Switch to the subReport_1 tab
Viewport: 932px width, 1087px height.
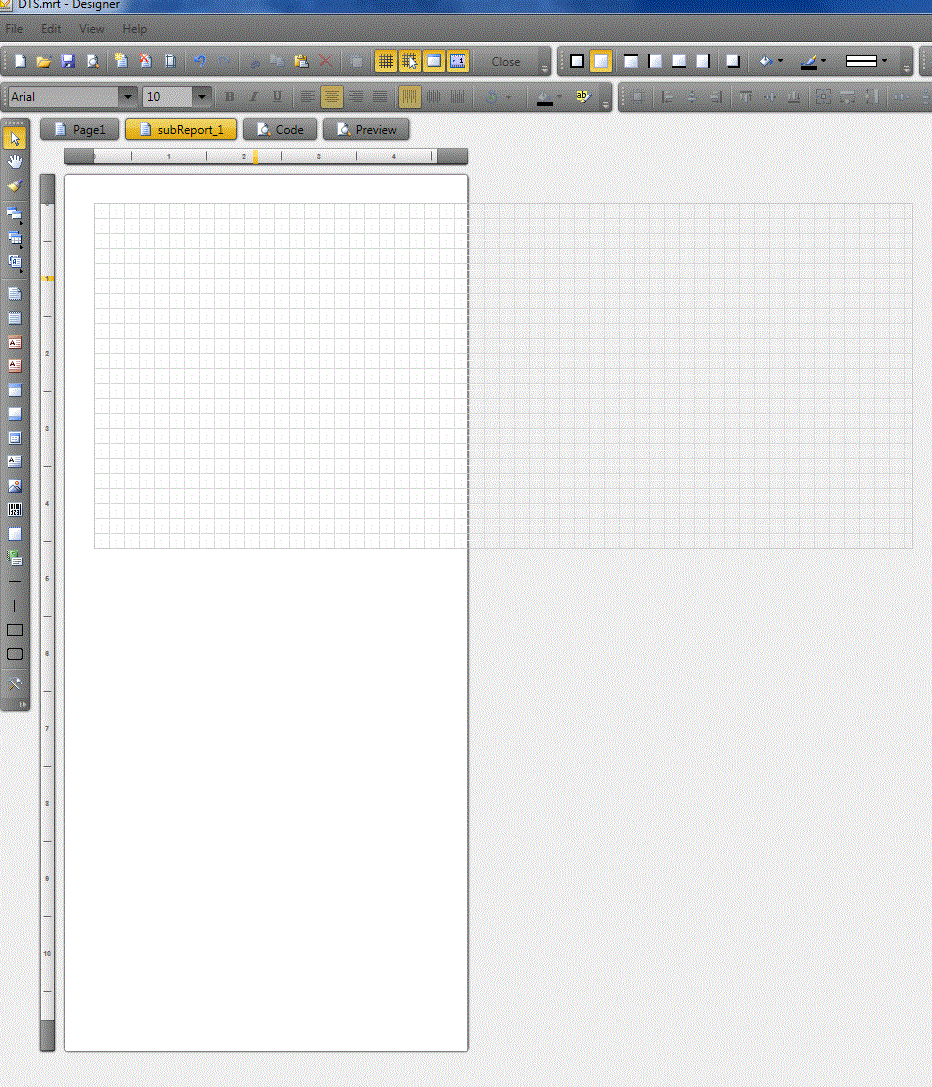pos(181,130)
